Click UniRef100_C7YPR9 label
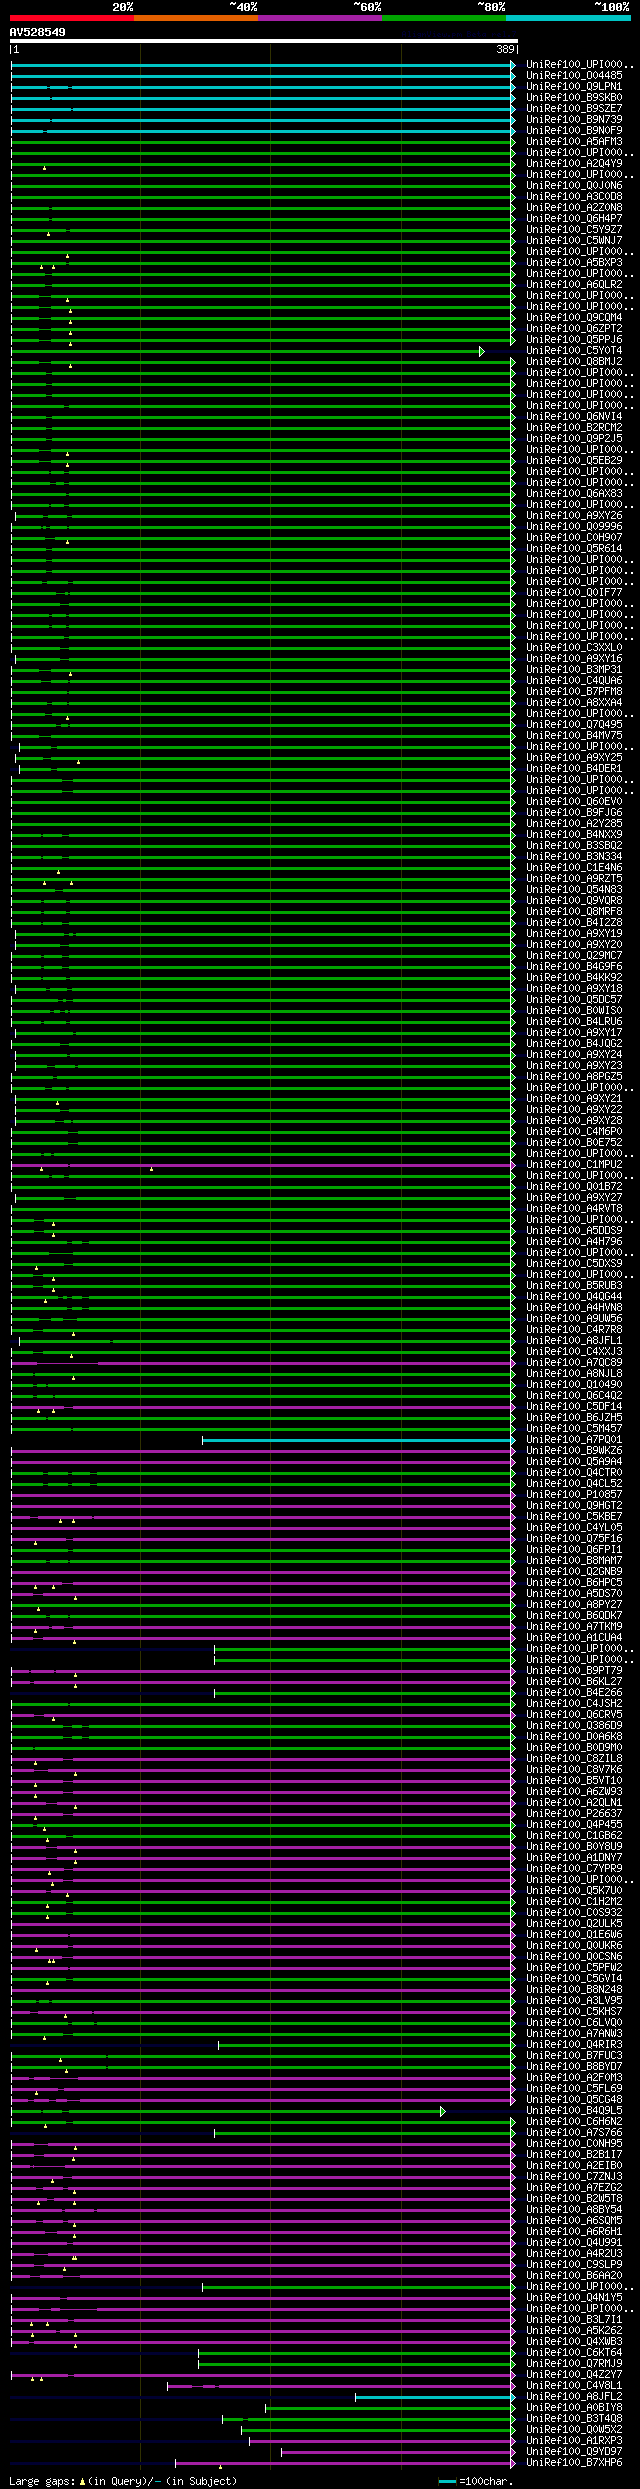The width and height of the screenshot is (640, 2489). pyautogui.click(x=574, y=1869)
